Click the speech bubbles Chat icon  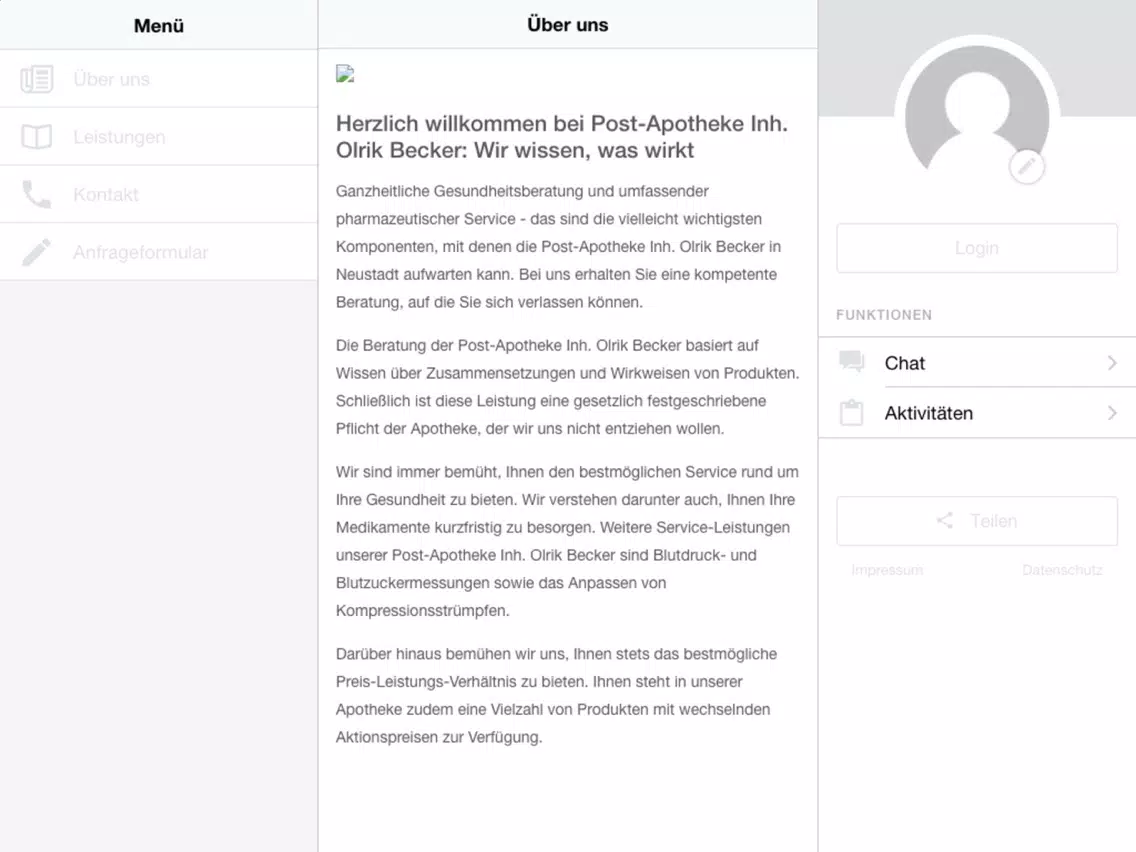click(x=852, y=362)
